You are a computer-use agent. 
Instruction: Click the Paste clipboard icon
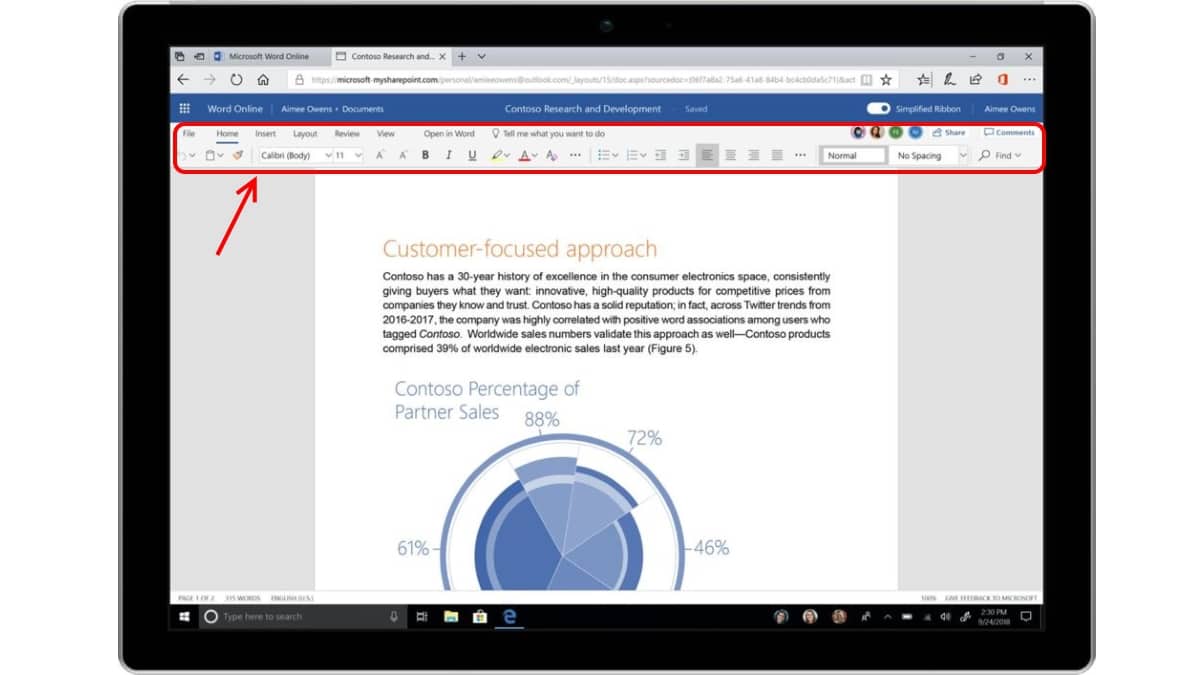tap(210, 155)
